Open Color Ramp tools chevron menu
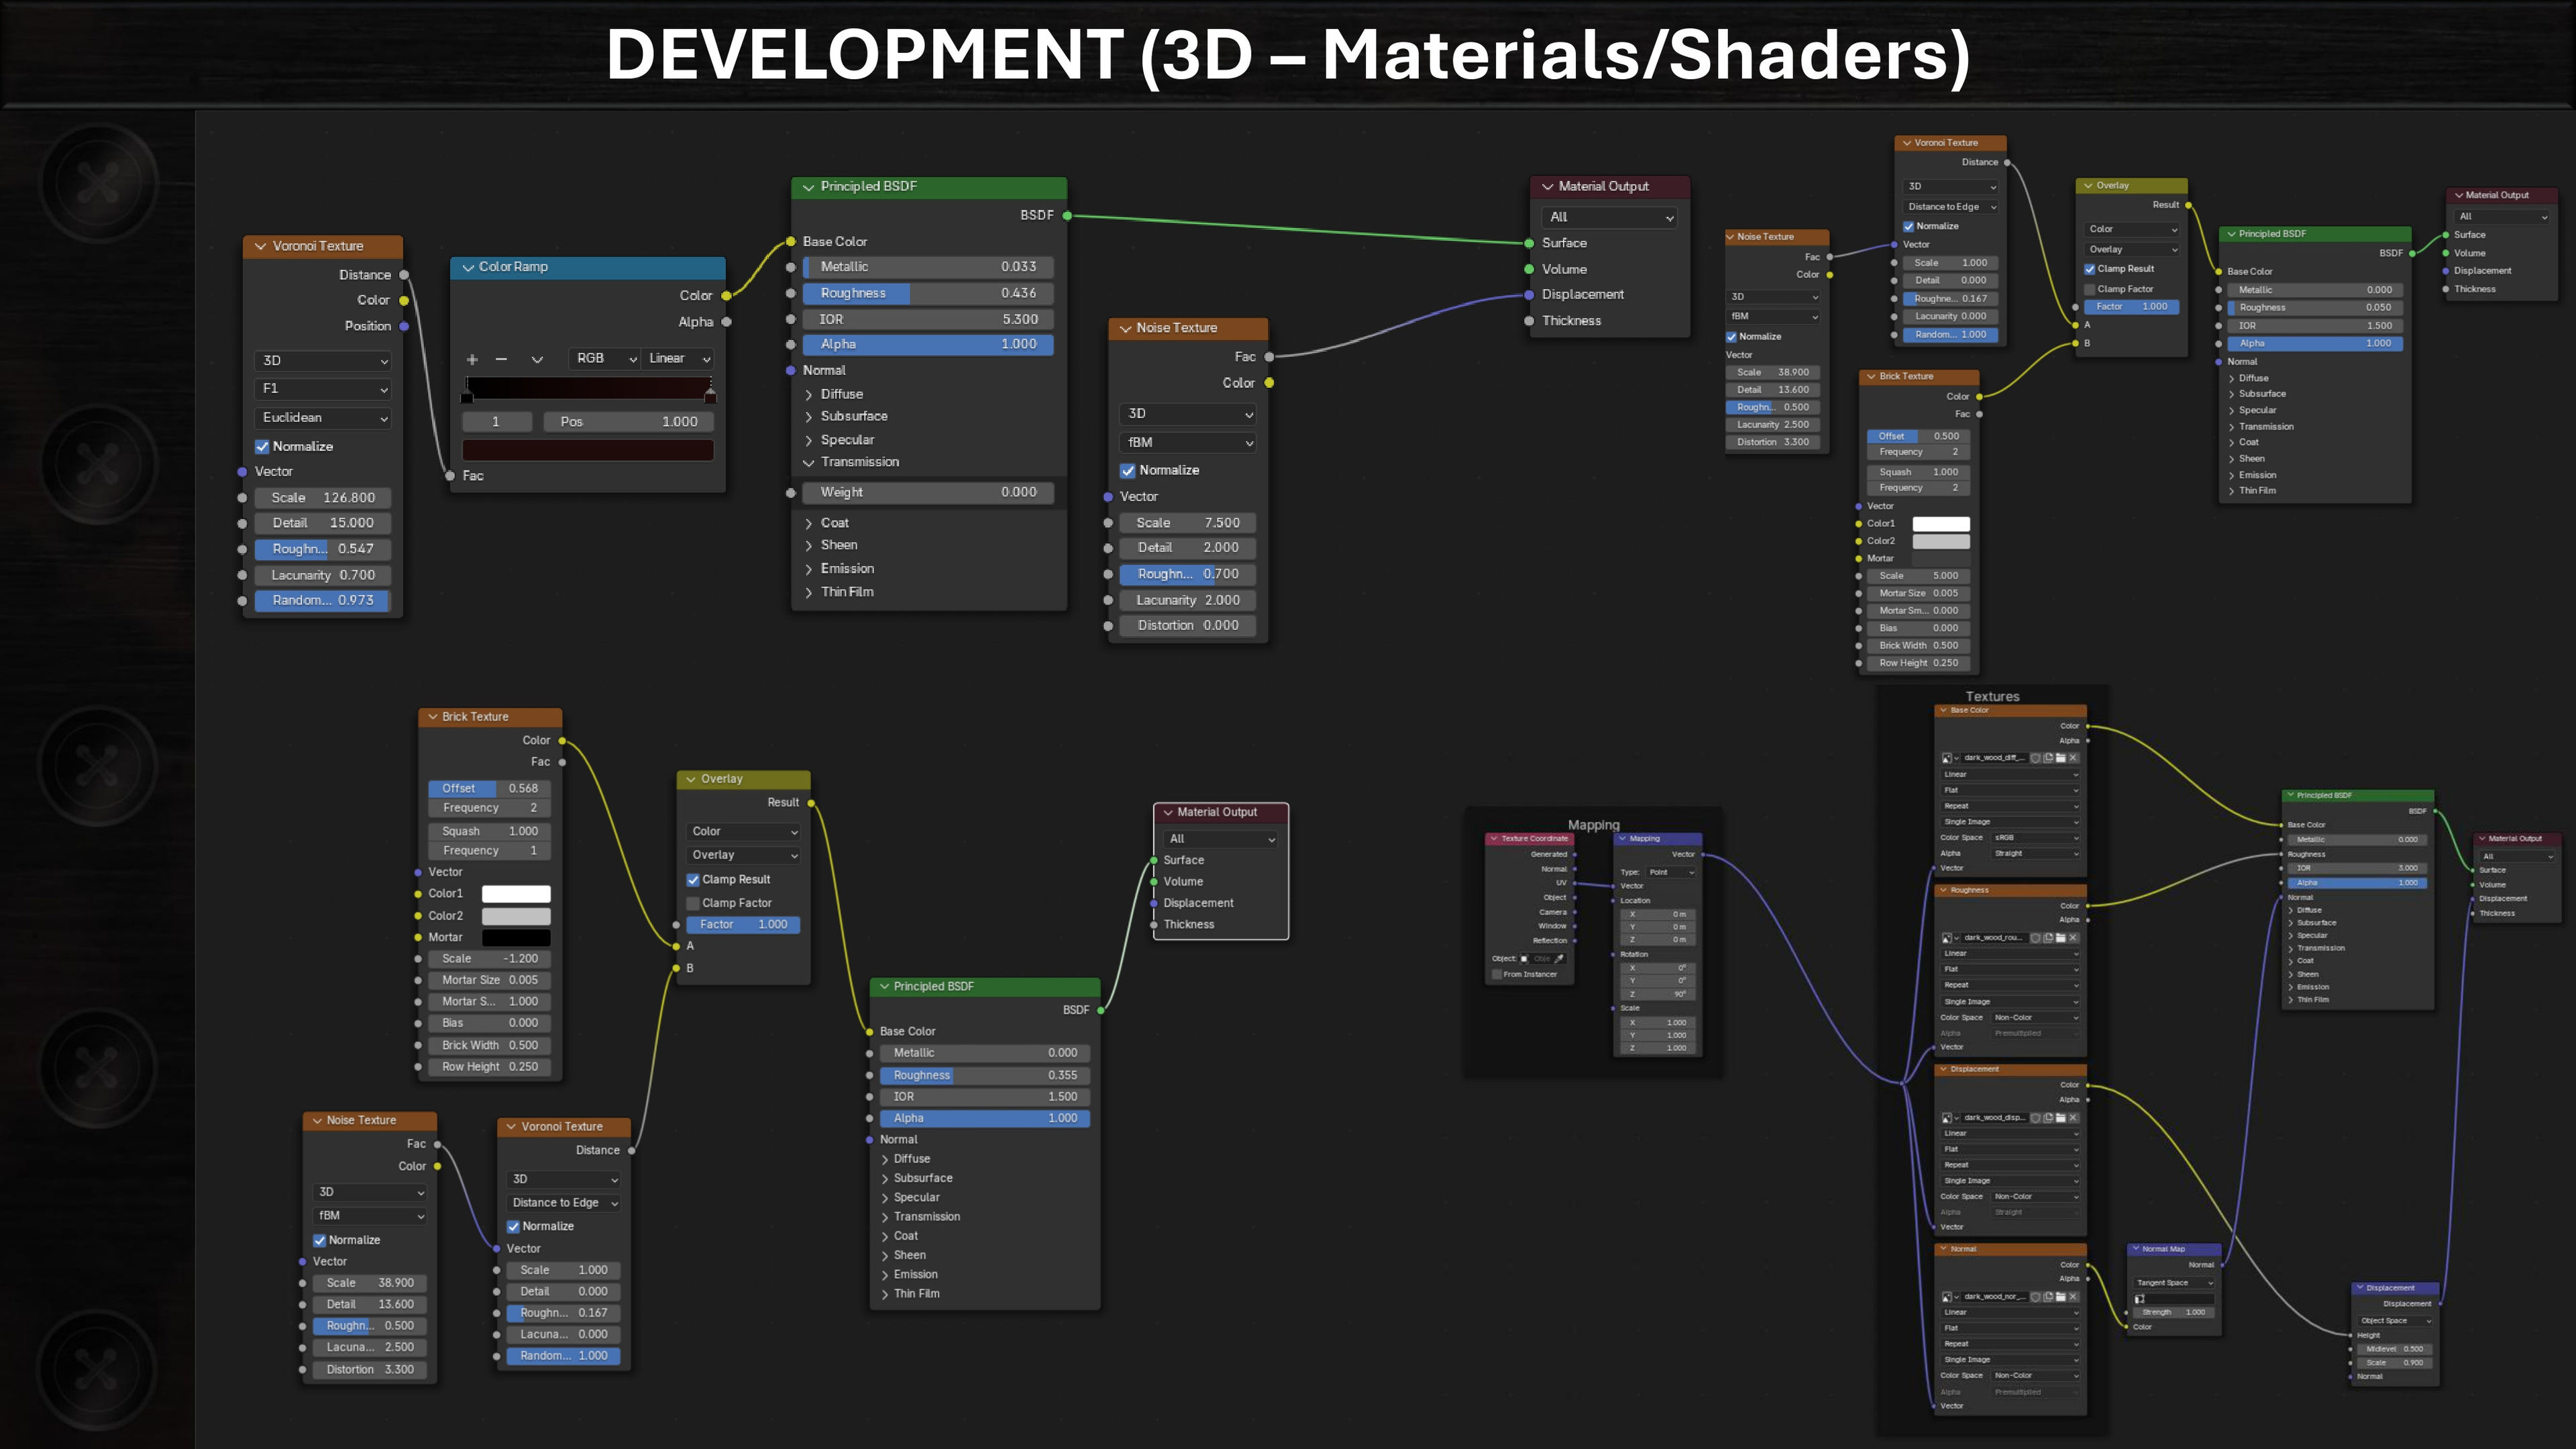The height and width of the screenshot is (1449, 2576). coord(537,359)
